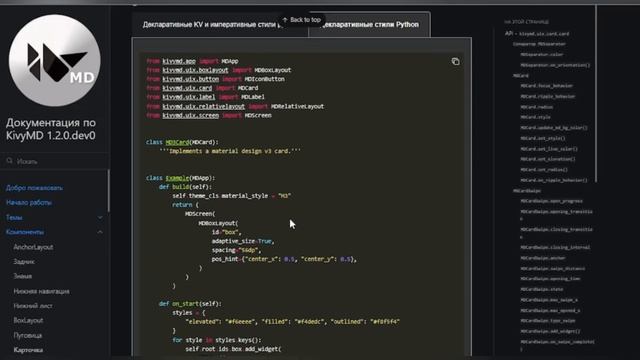Jump to 'MDCardSwipe.type_swipe' entry
The height and width of the screenshot is (360, 640).
click(x=548, y=321)
